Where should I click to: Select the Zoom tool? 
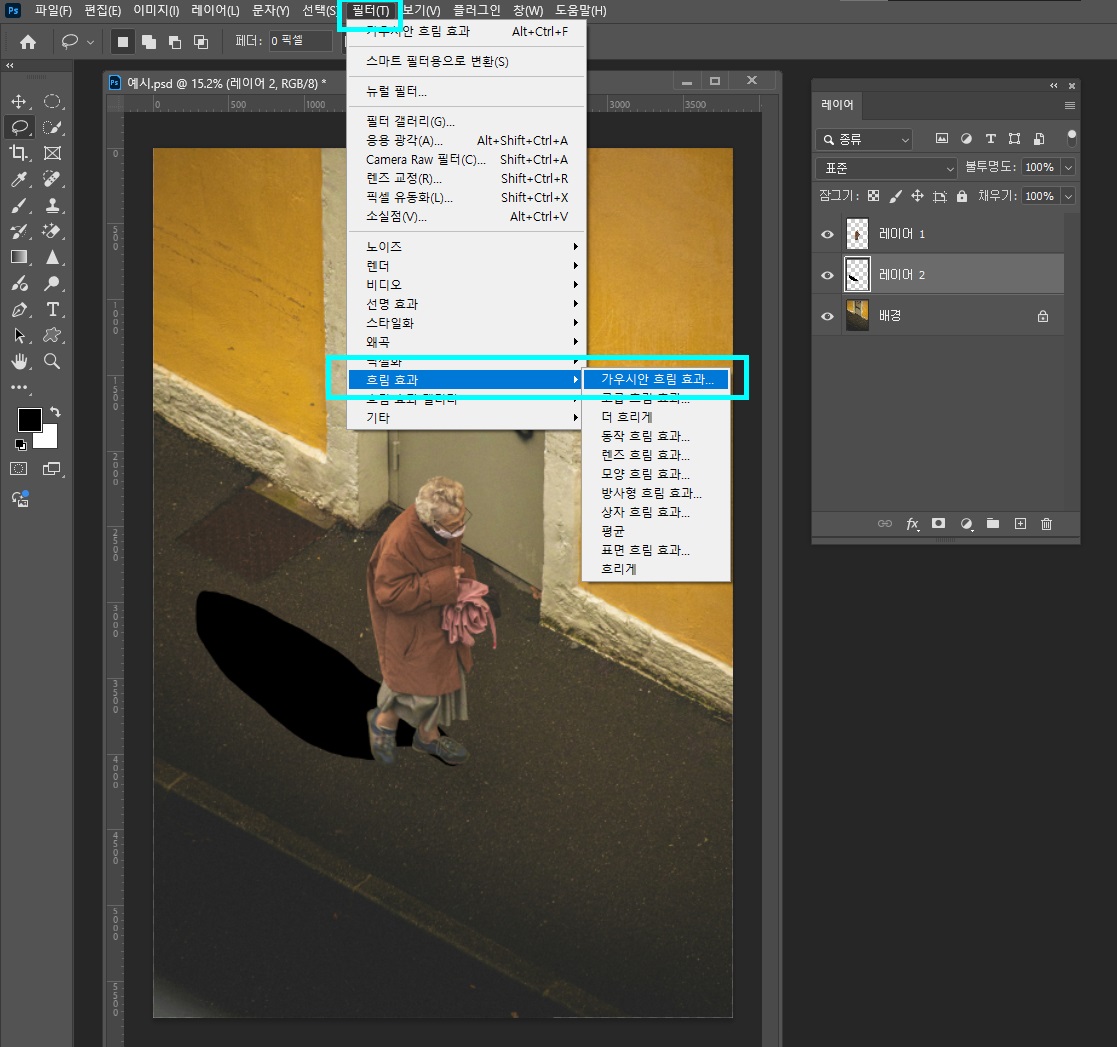(x=53, y=362)
